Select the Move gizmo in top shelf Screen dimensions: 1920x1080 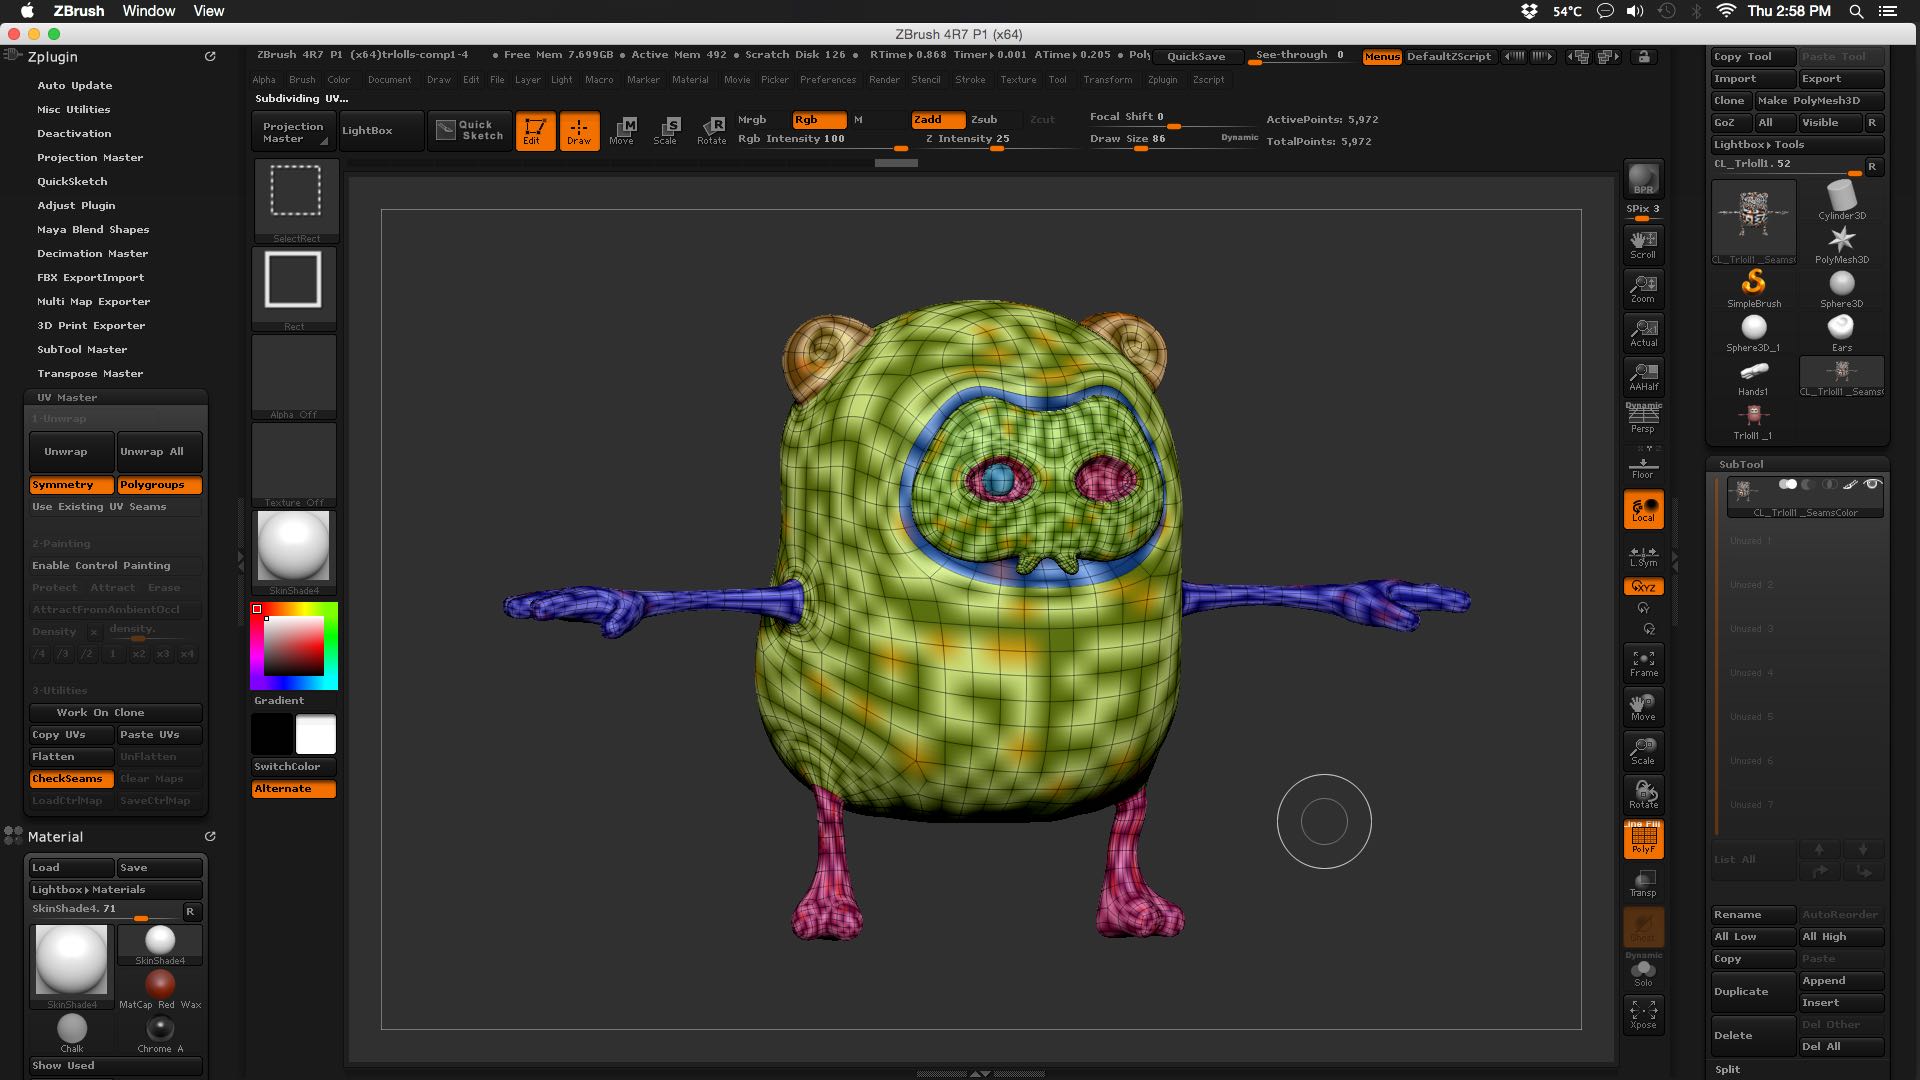click(x=623, y=130)
